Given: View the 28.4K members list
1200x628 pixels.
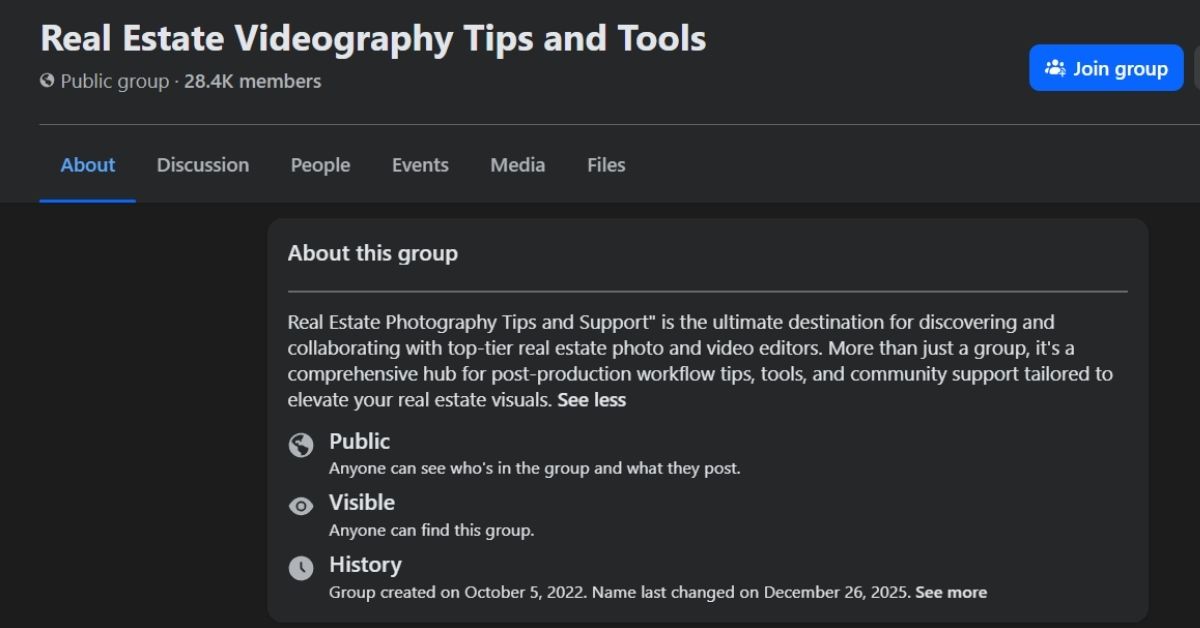Looking at the screenshot, I should [x=252, y=81].
